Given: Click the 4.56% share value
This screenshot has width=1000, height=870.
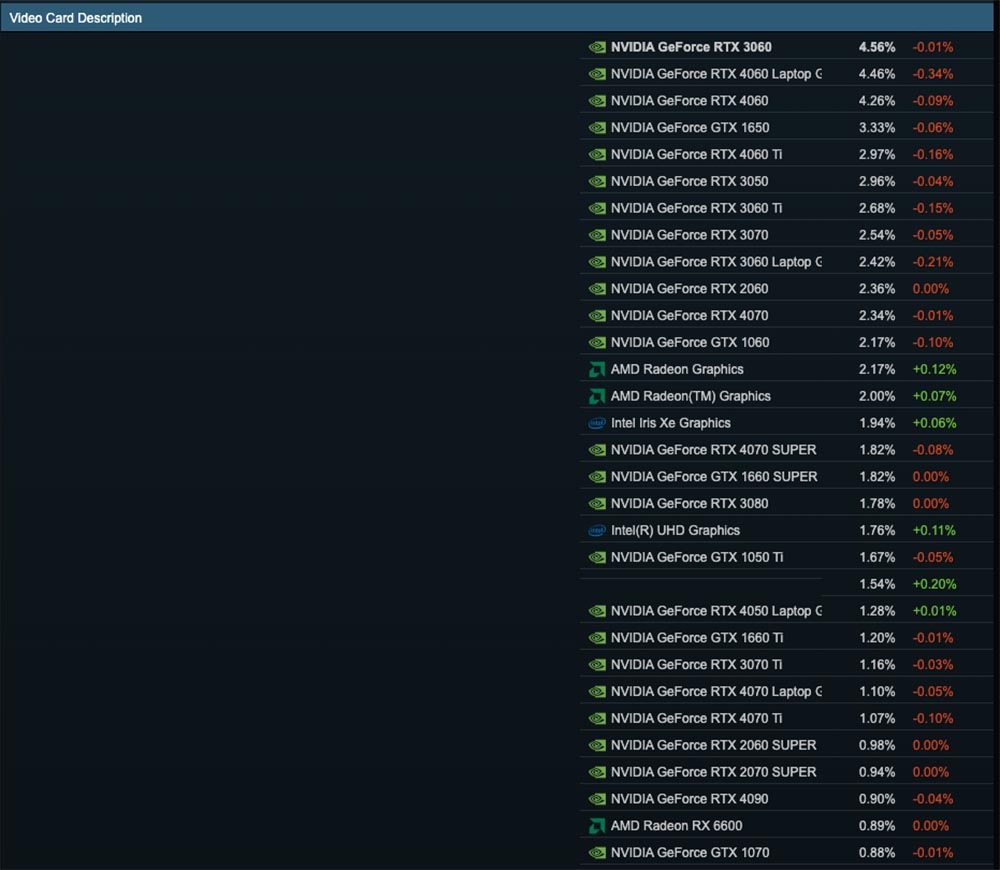Looking at the screenshot, I should 877,47.
